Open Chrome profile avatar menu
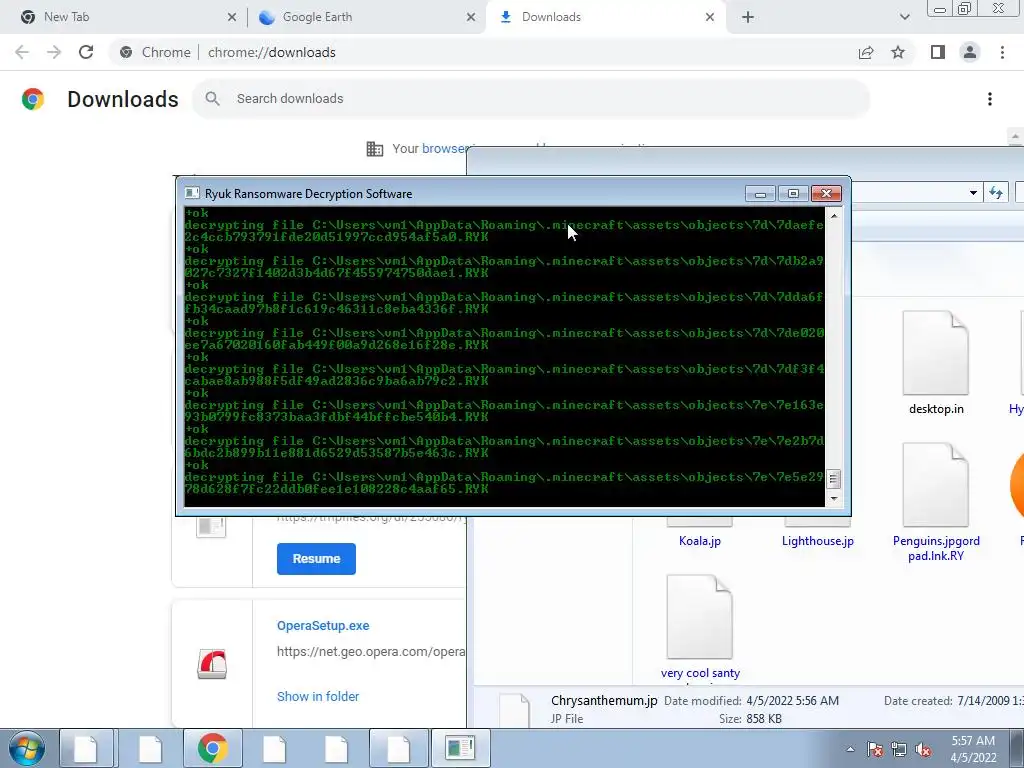 pos(970,52)
